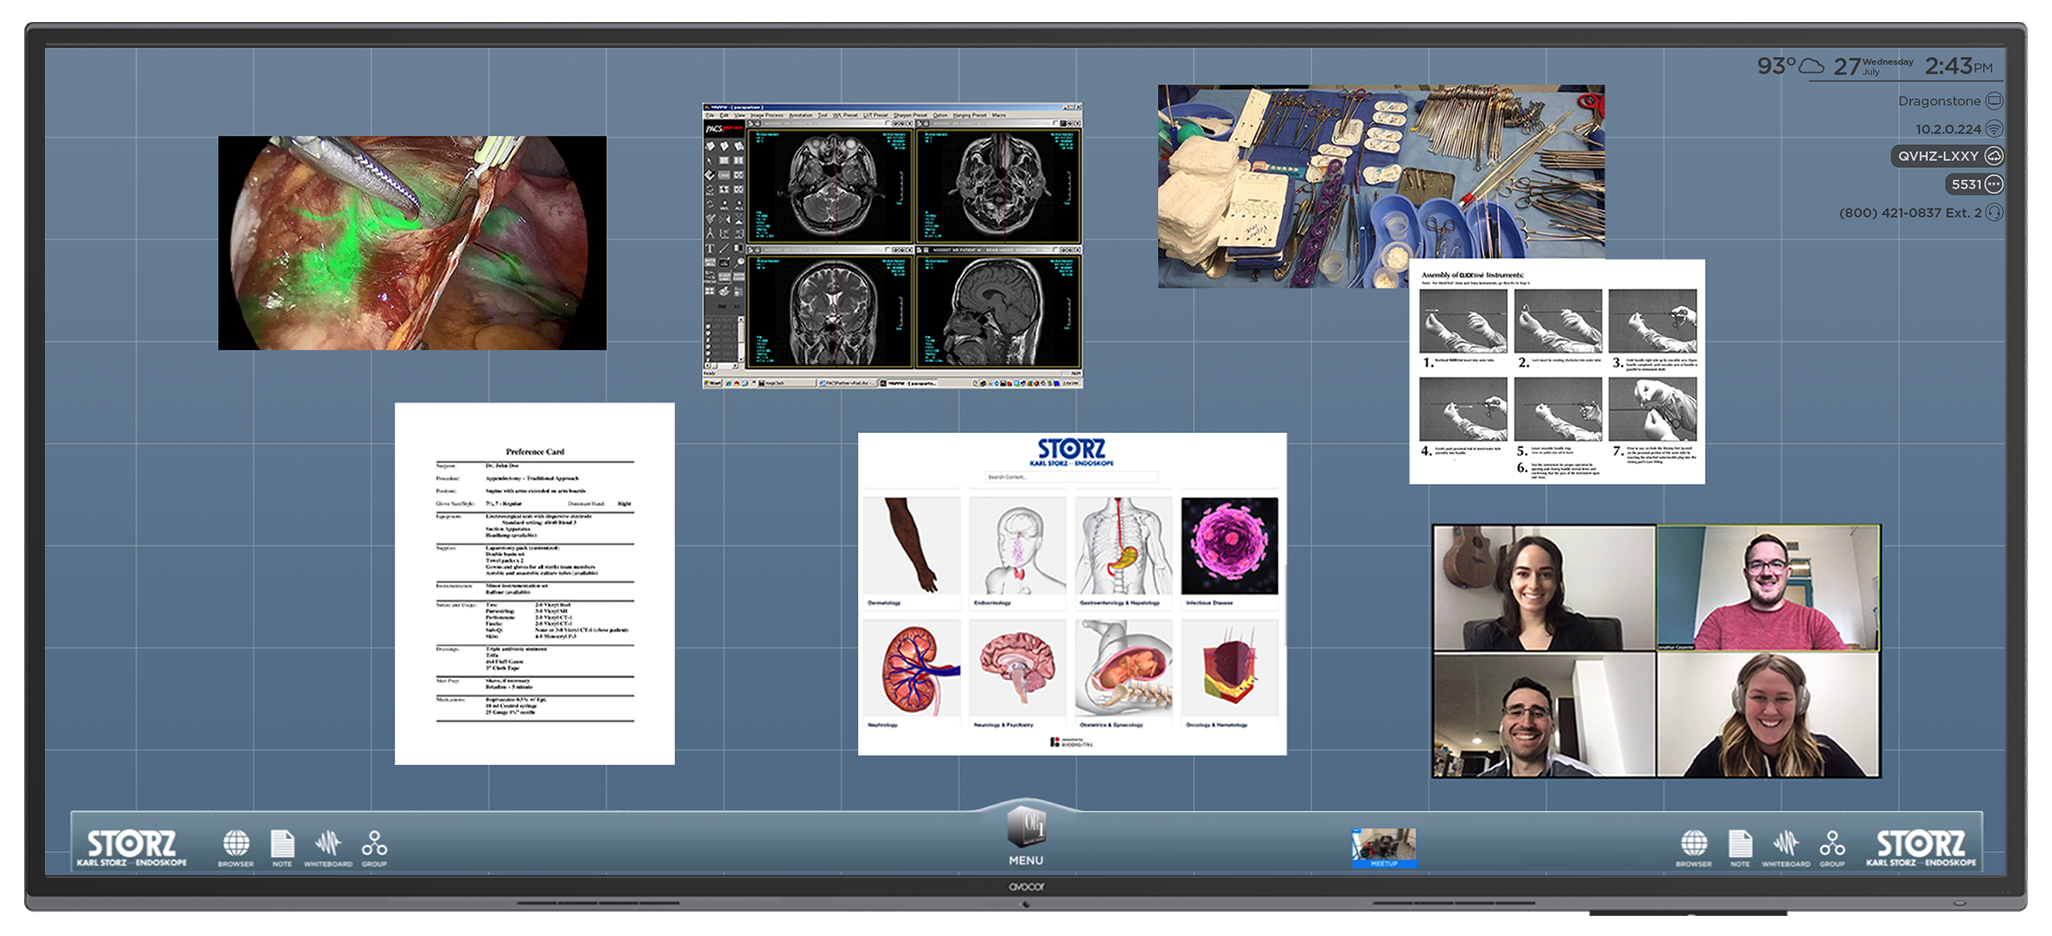Select the Nephrology category on the STORZ portal
The image size is (2052, 936).
[913, 670]
